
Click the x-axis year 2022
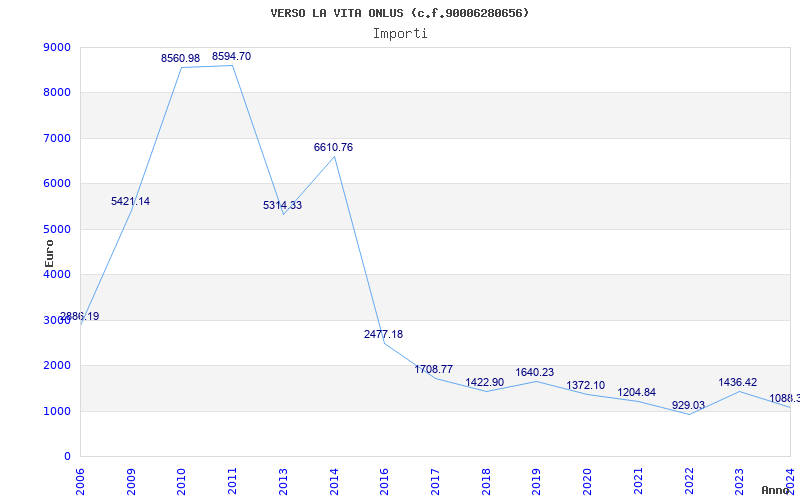tap(689, 482)
